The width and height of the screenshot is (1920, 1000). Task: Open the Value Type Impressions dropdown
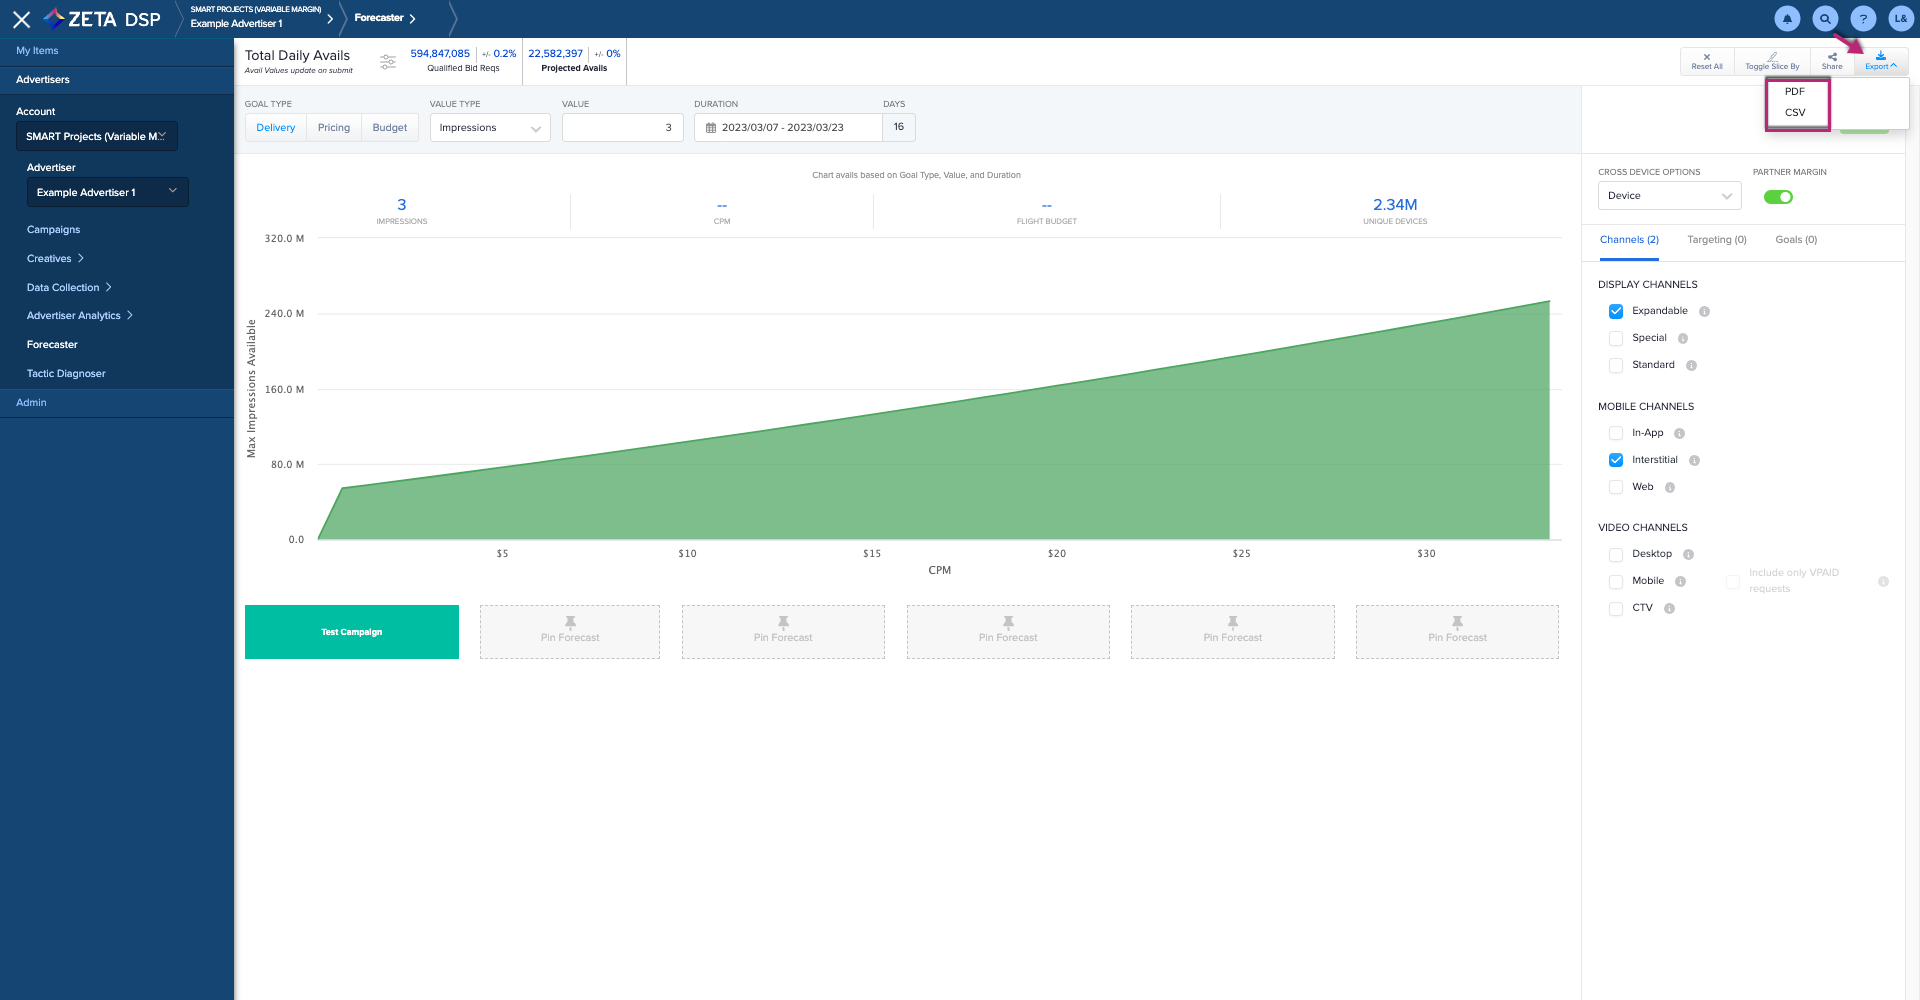490,128
